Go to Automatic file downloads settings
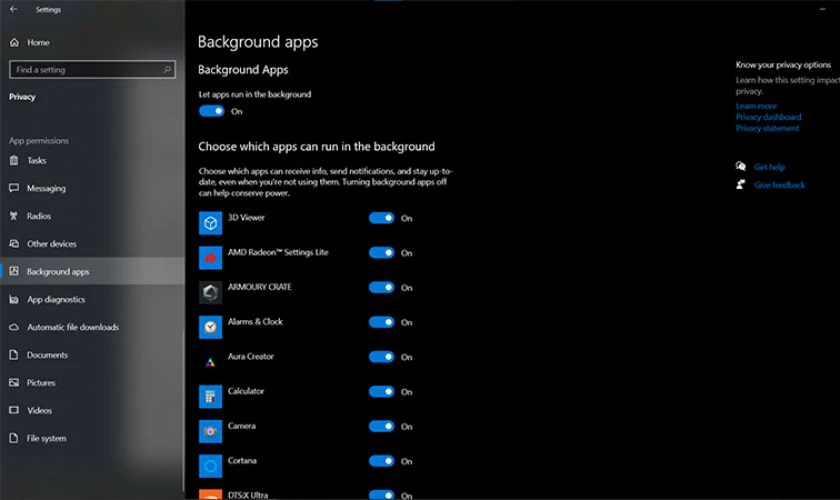840x500 pixels. pyautogui.click(x=72, y=327)
